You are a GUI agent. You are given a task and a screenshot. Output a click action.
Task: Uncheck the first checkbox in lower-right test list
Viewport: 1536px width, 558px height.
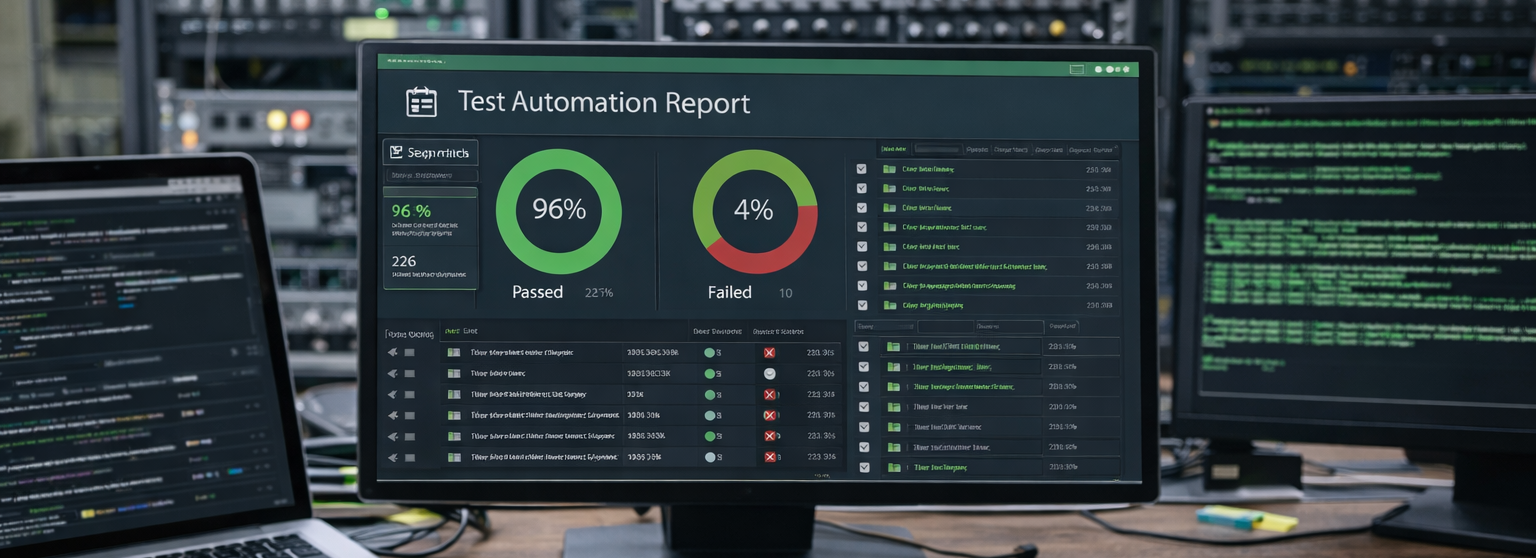[x=864, y=347]
